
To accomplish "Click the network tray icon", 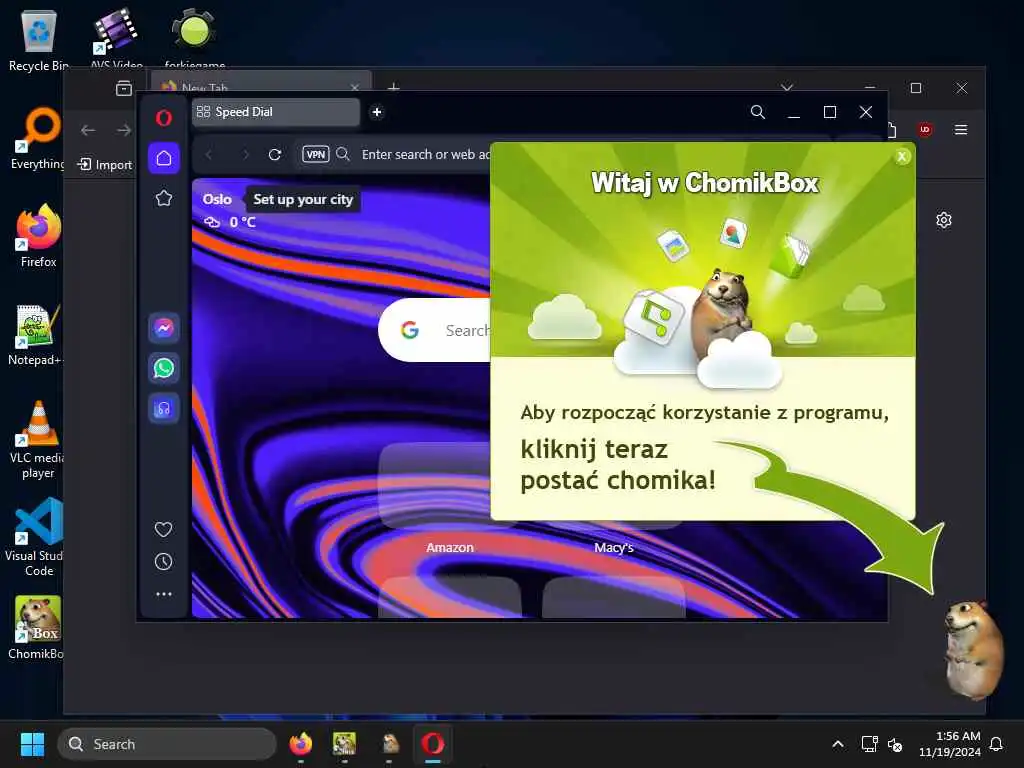I will (x=869, y=744).
